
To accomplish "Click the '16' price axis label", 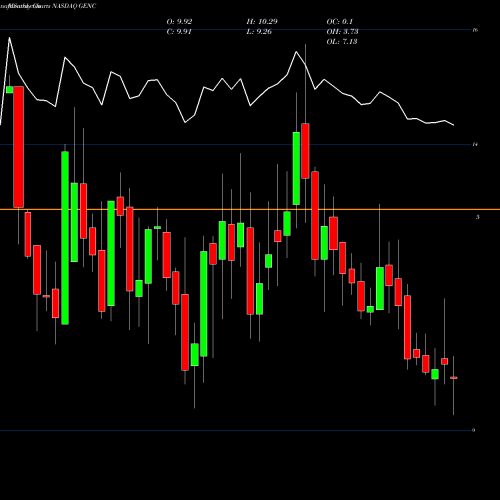I will 475,30.
